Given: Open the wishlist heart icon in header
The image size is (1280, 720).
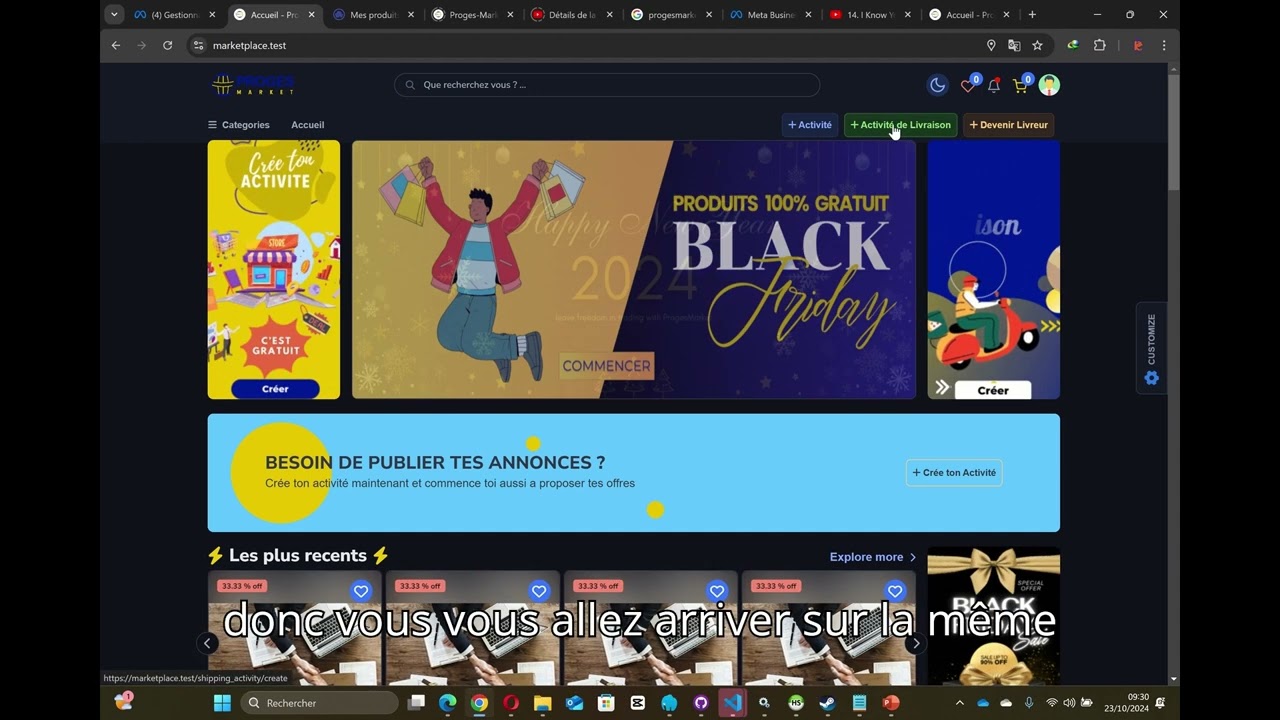Looking at the screenshot, I should point(968,85).
